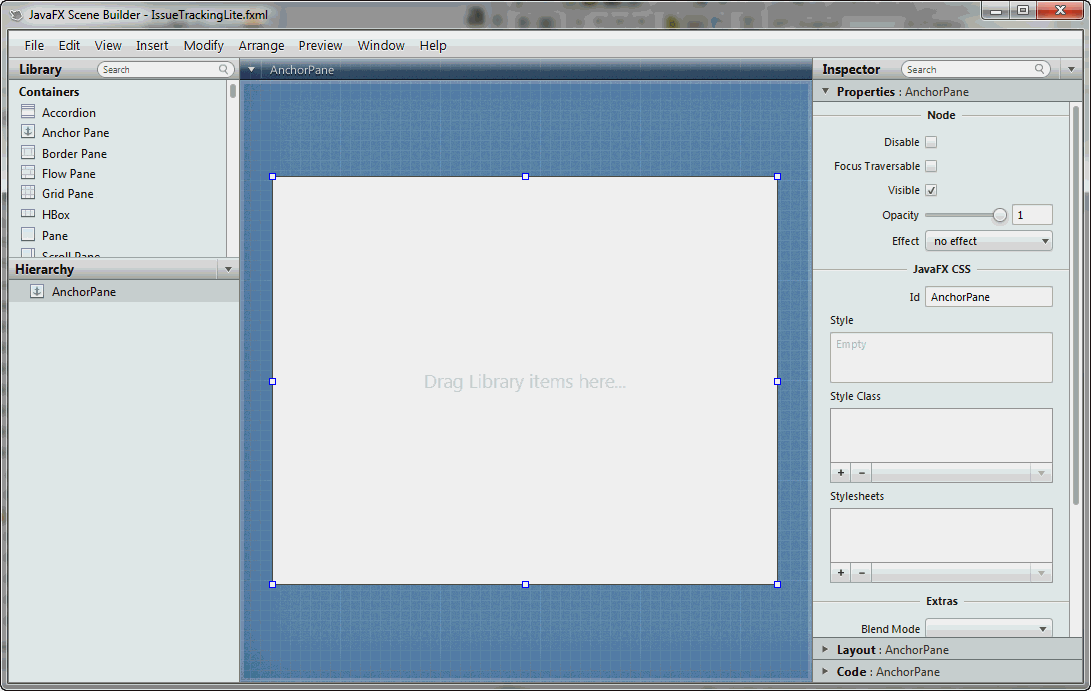The height and width of the screenshot is (691, 1091).
Task: Click the Inspector search magnifier icon
Action: (1040, 69)
